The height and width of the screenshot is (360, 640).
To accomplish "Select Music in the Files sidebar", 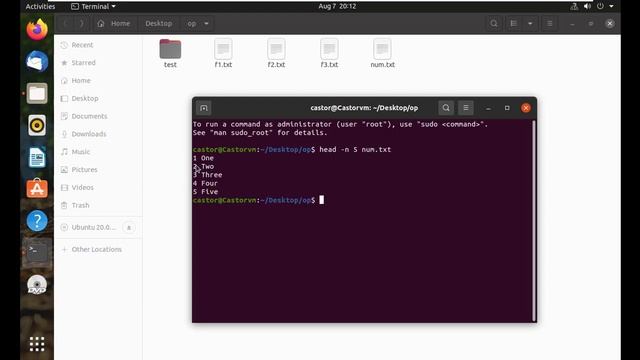I will click(98, 152).
